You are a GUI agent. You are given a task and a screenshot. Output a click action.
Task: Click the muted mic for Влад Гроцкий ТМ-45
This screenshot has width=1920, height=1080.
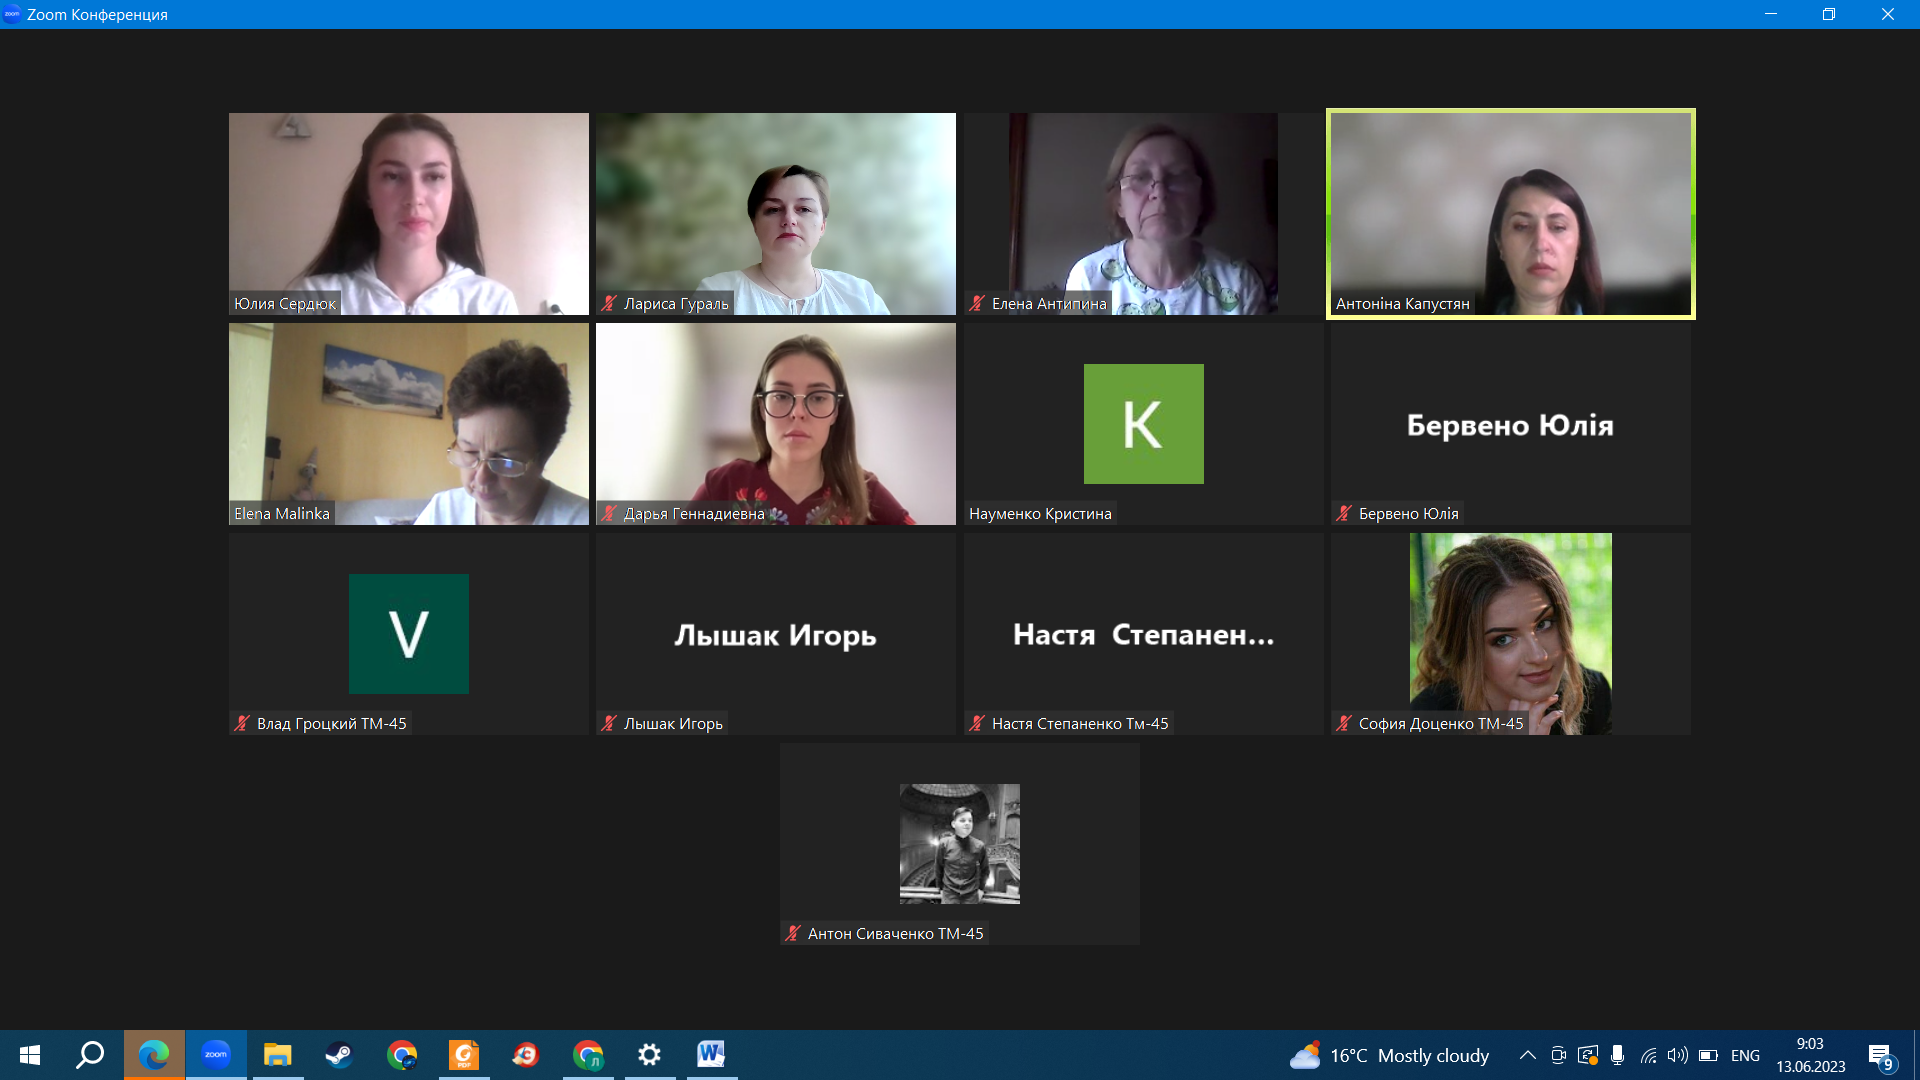pos(242,723)
